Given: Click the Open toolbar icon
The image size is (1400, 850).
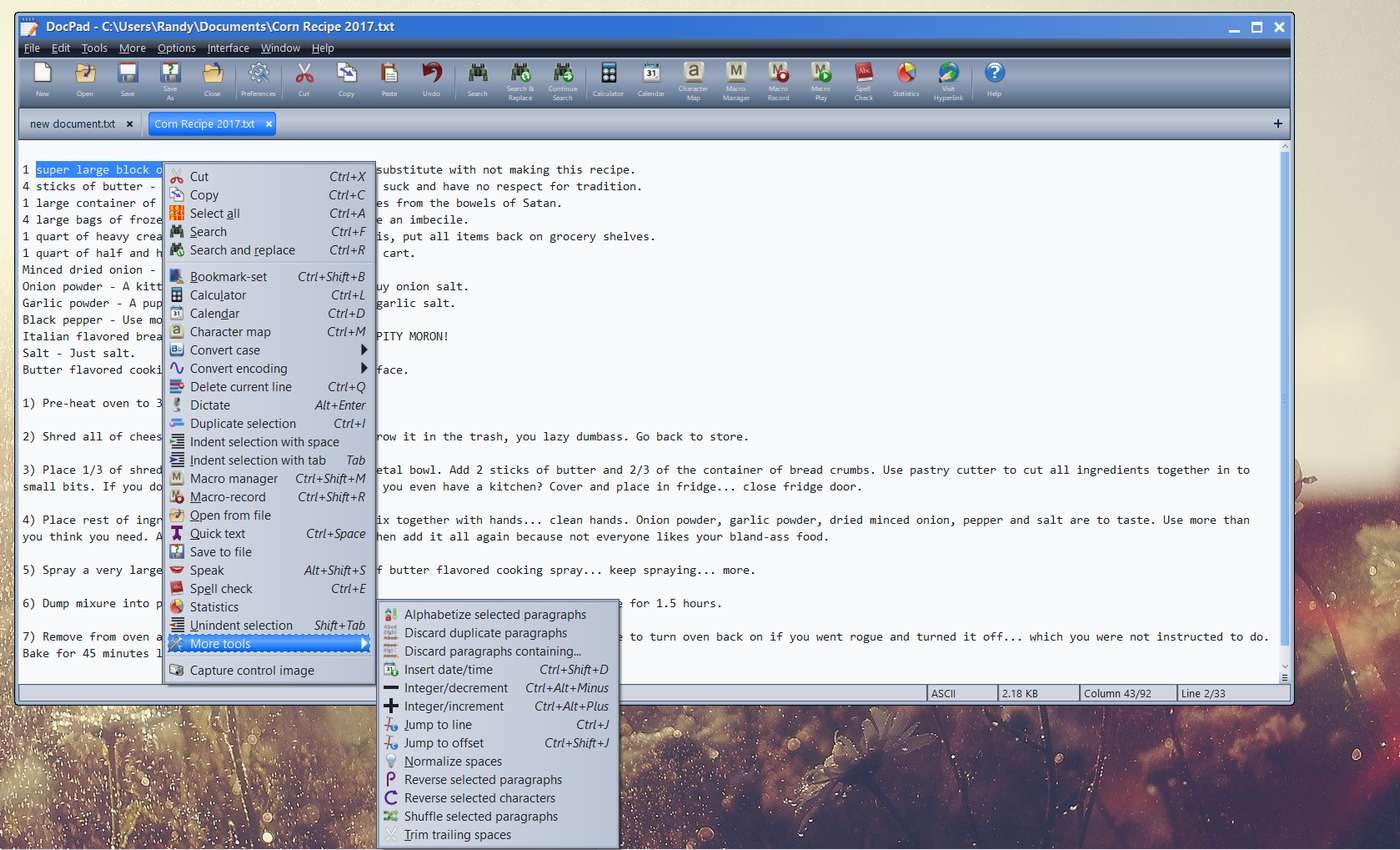Looking at the screenshot, I should tap(85, 79).
